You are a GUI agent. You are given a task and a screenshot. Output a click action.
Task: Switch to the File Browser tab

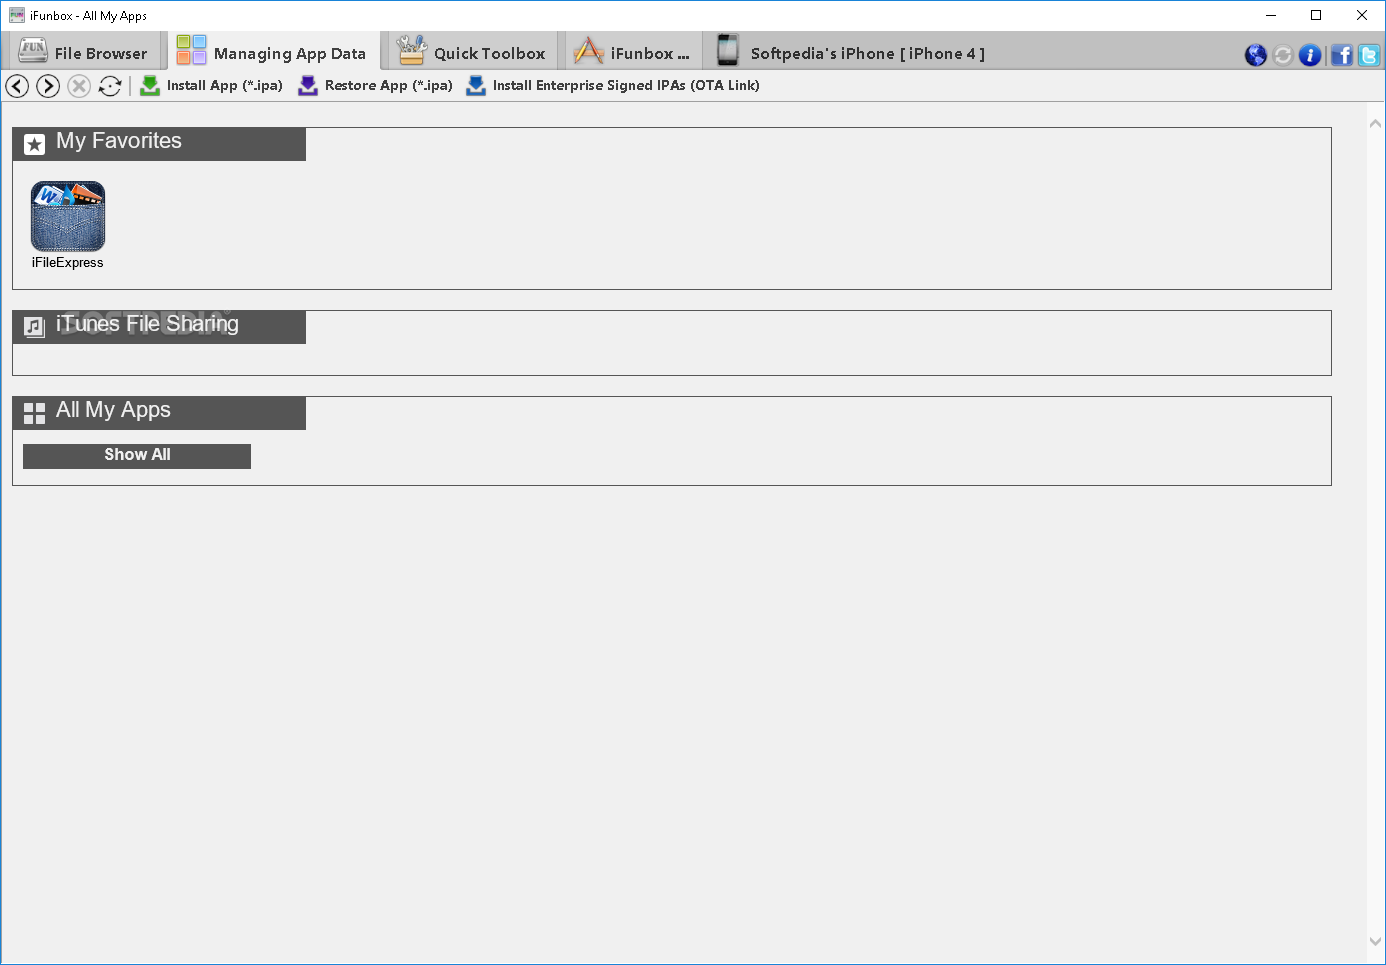[x=83, y=51]
